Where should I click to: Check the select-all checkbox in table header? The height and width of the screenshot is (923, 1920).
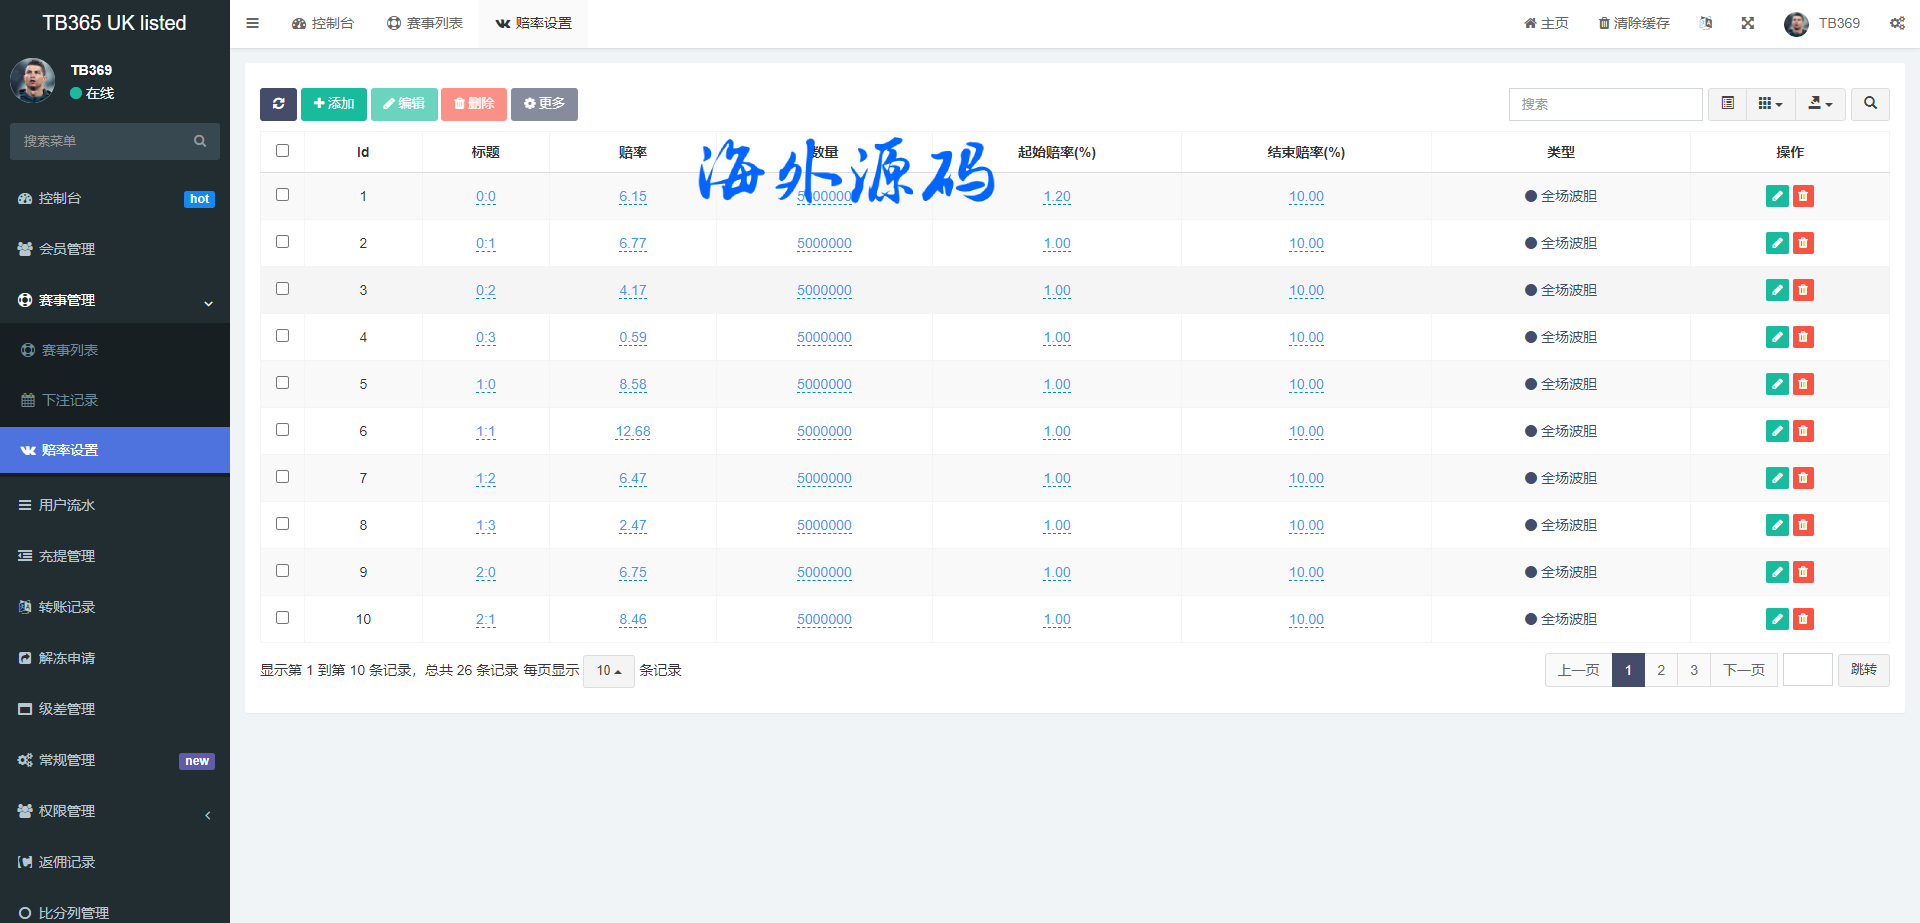pyautogui.click(x=283, y=151)
